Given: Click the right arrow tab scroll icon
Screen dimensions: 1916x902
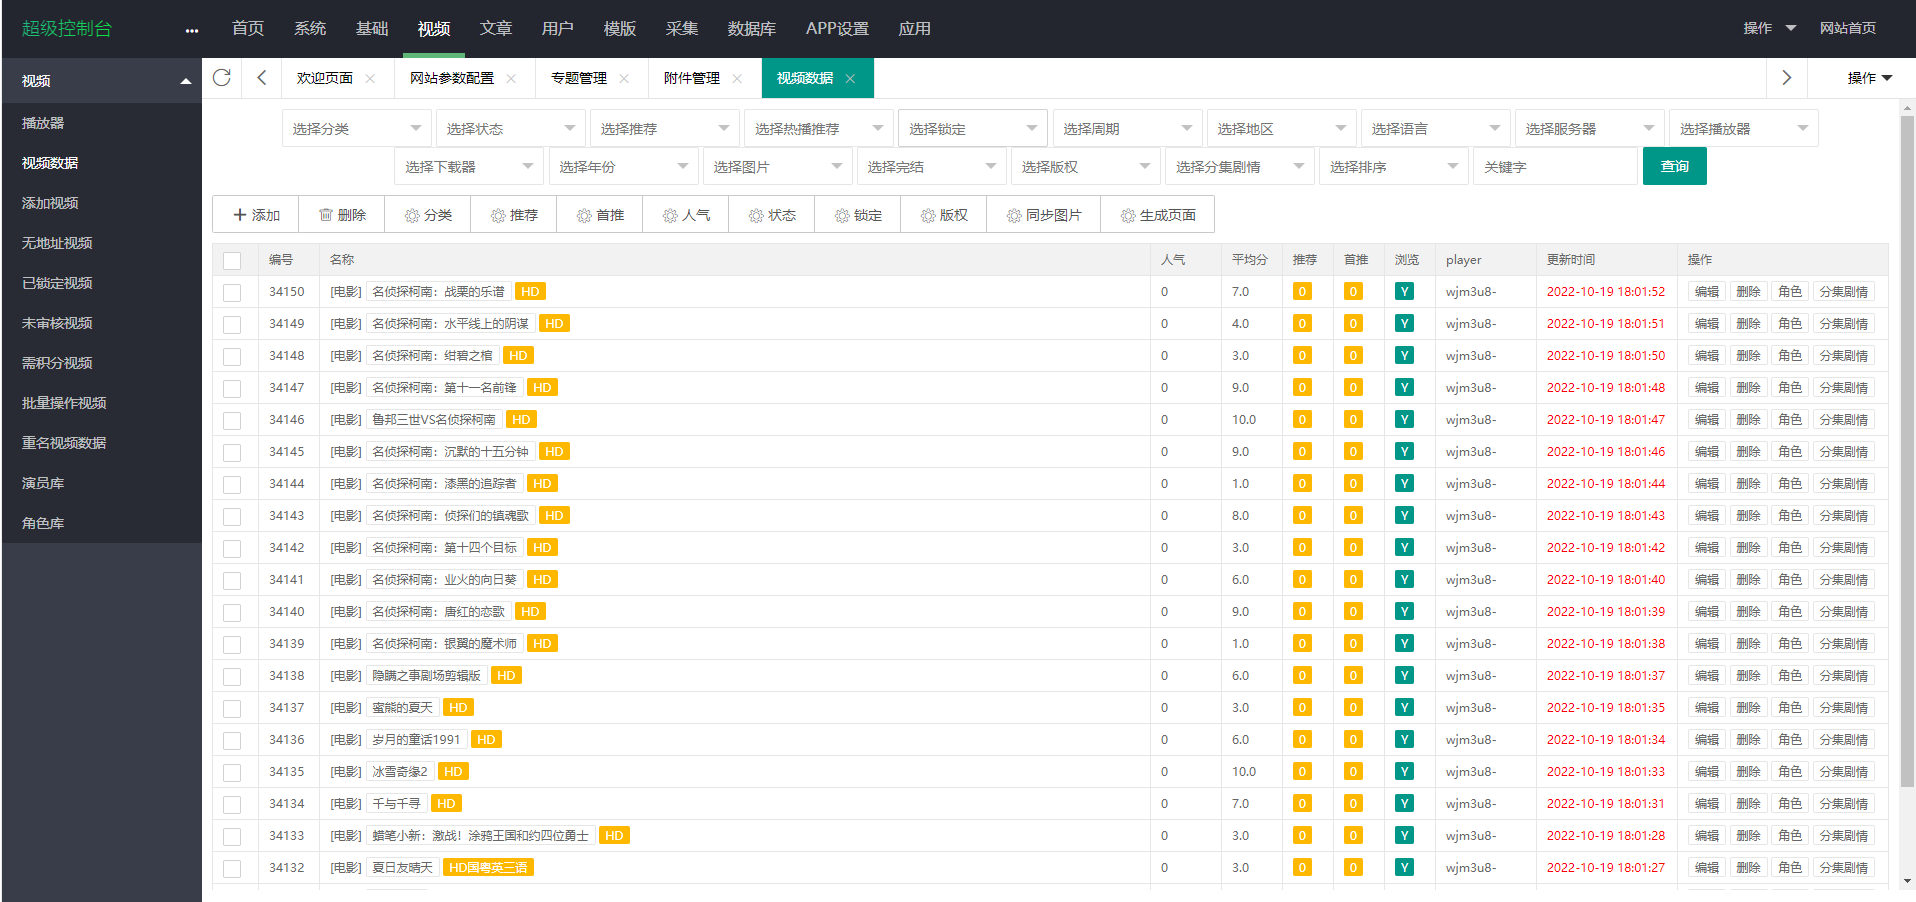Looking at the screenshot, I should [x=1787, y=78].
